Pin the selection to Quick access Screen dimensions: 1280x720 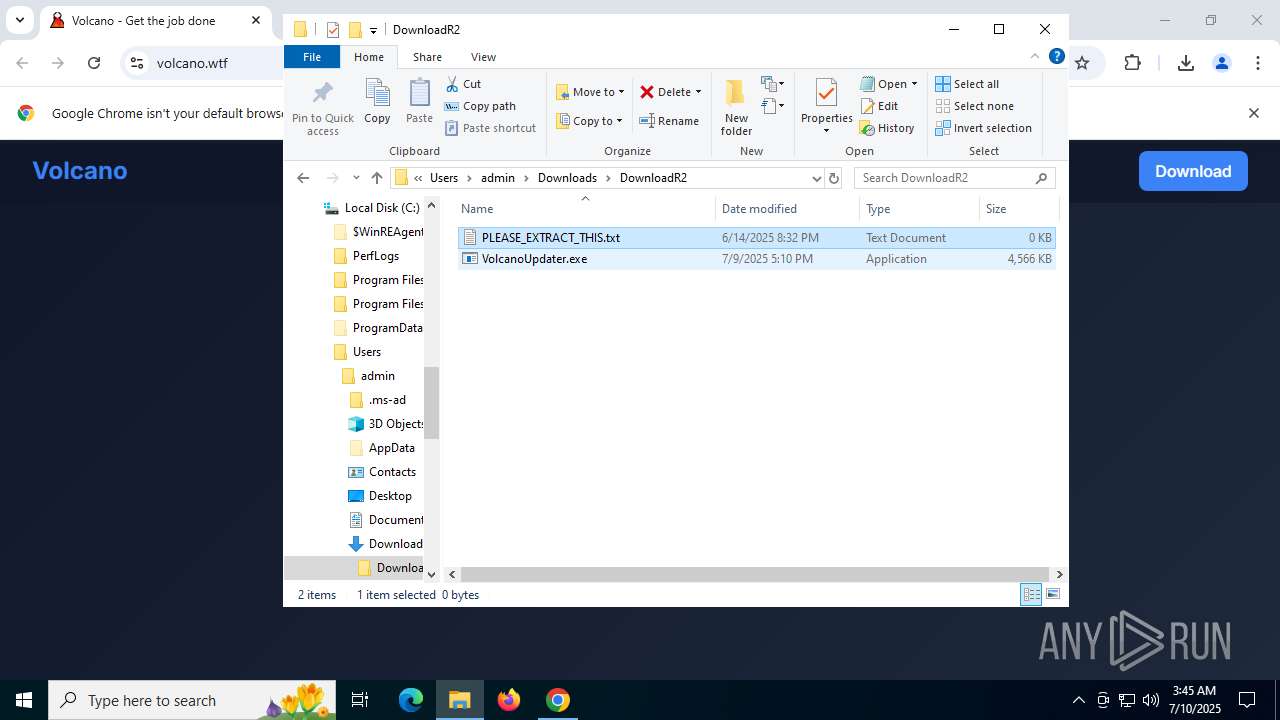[323, 108]
